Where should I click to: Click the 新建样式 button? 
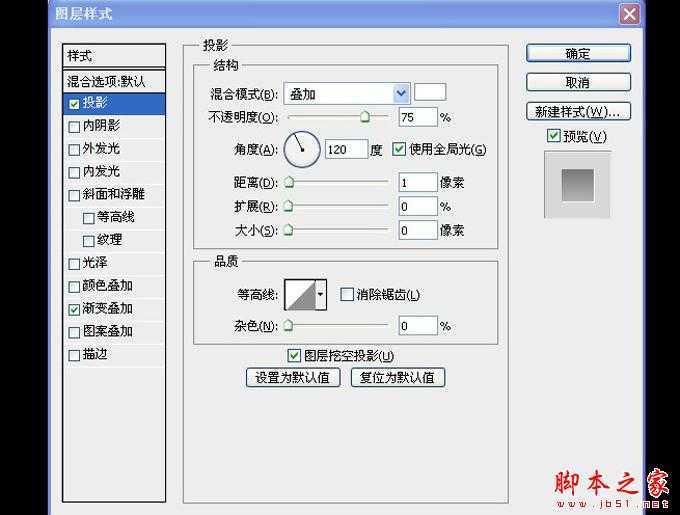[578, 111]
